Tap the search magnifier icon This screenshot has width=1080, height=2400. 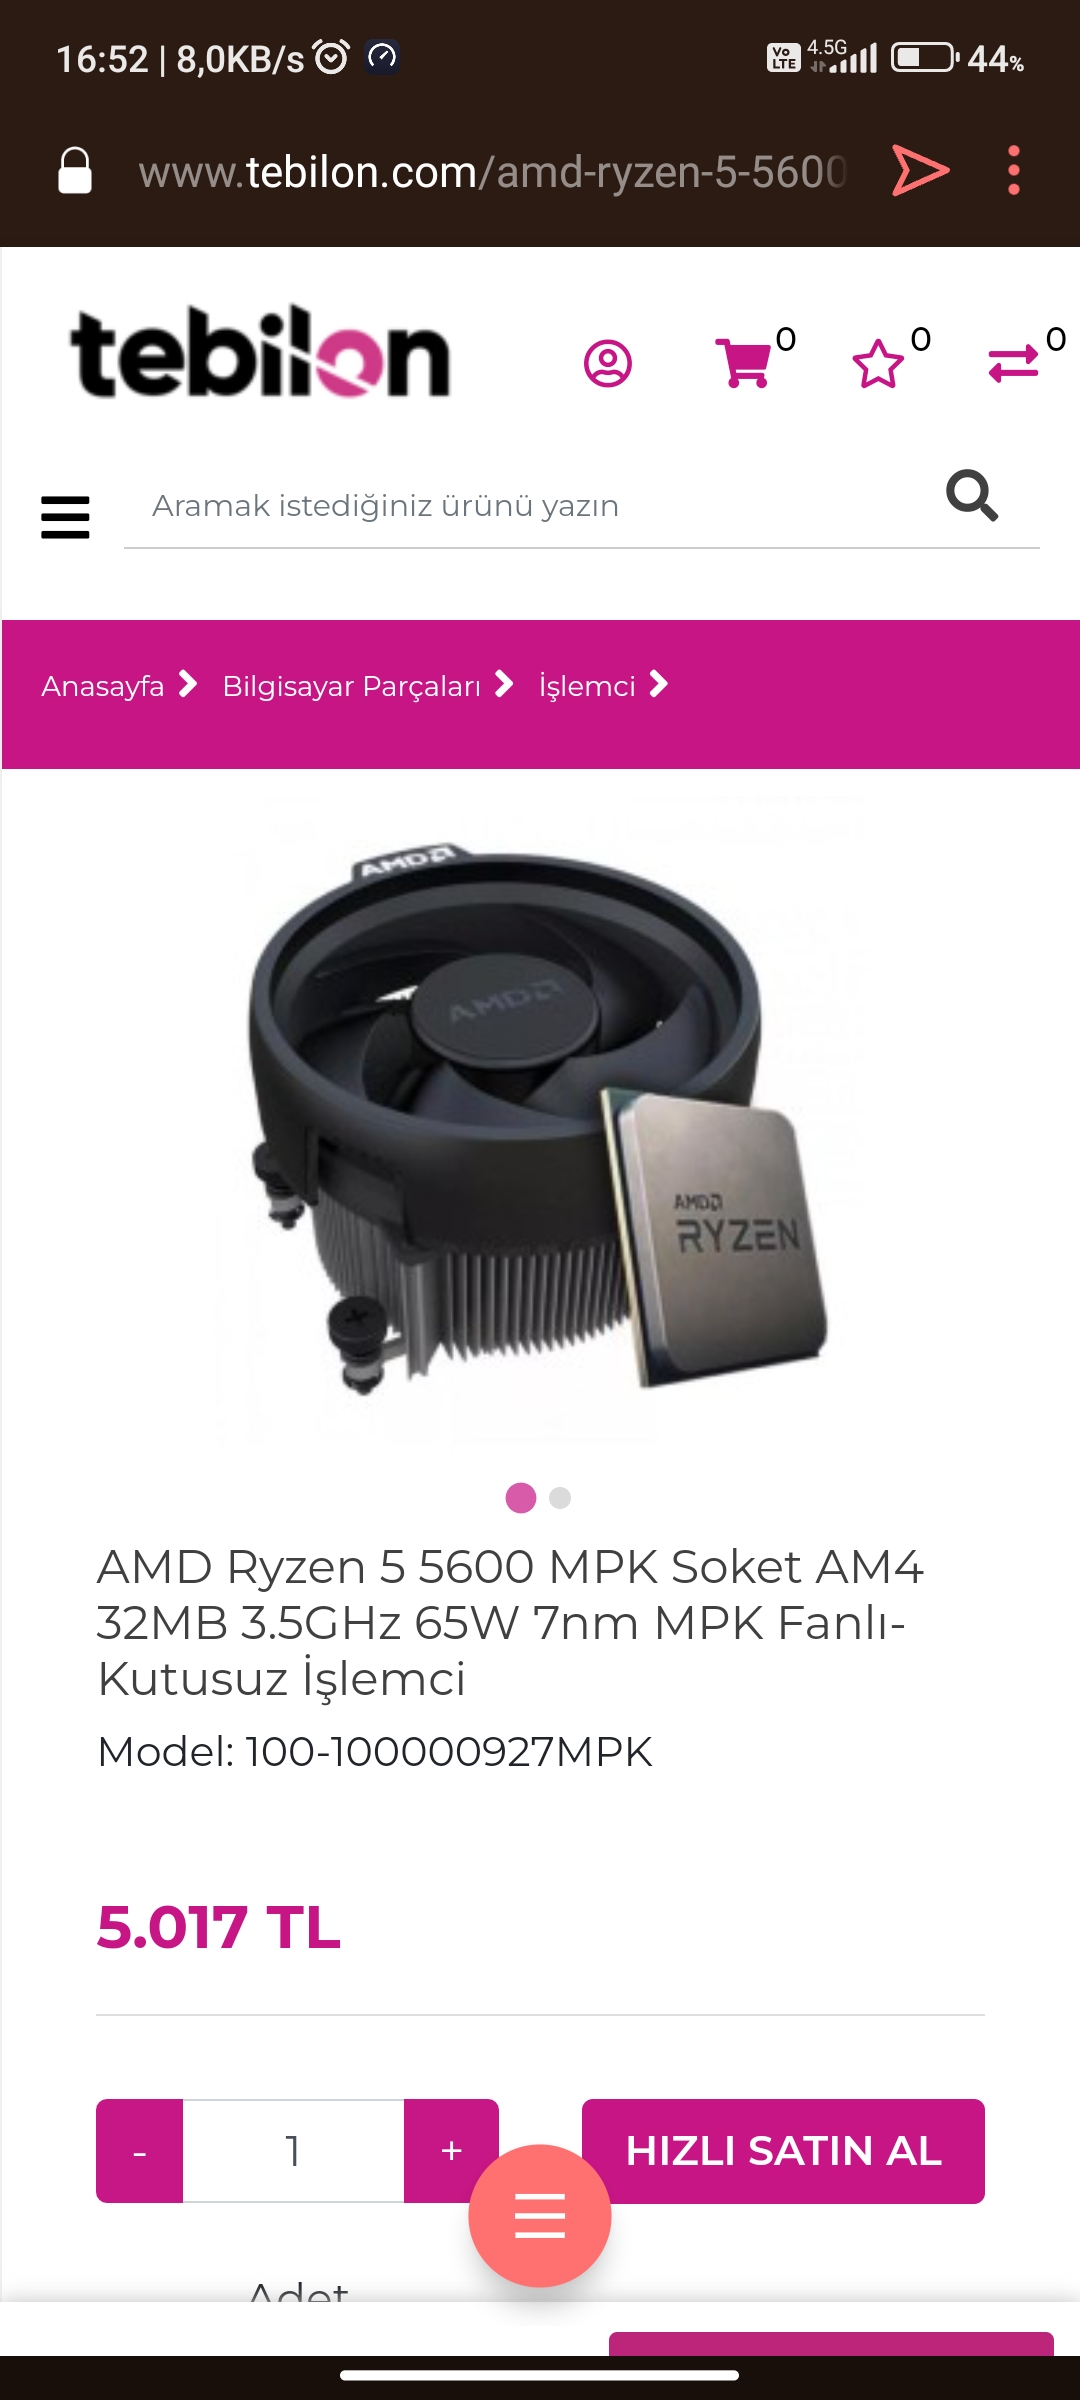(x=972, y=496)
